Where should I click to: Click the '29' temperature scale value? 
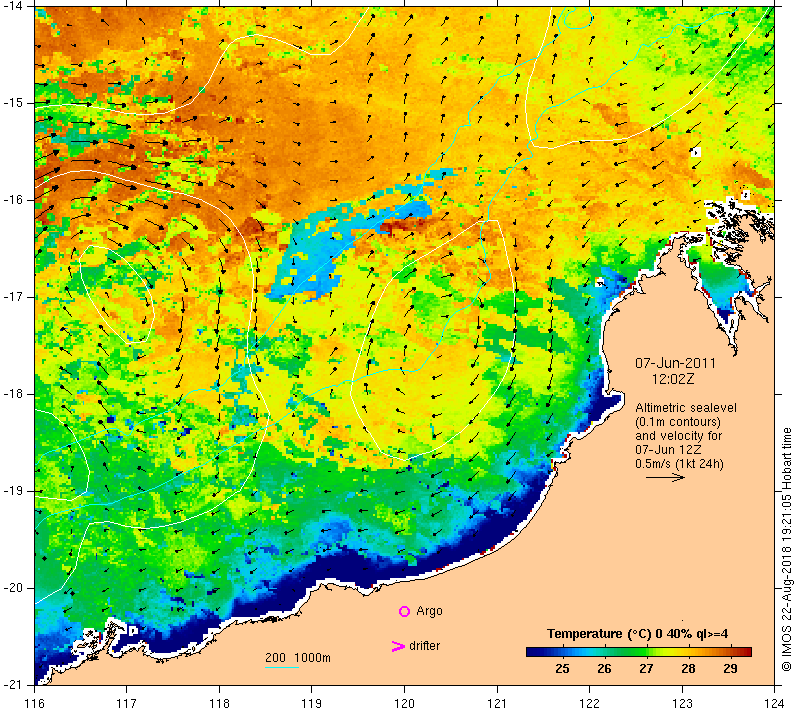point(730,668)
